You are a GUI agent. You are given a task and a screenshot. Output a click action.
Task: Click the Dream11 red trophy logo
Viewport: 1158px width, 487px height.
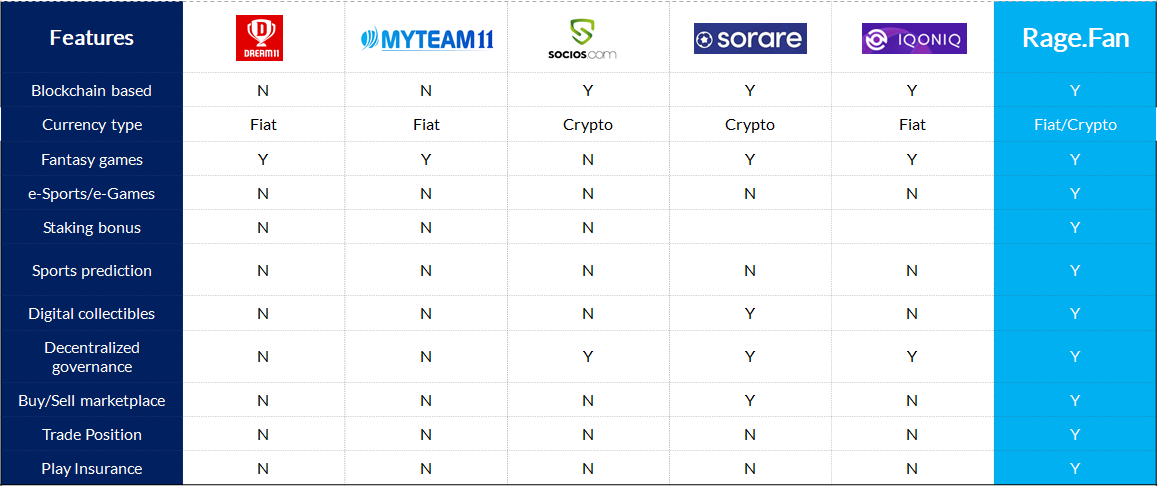click(259, 38)
